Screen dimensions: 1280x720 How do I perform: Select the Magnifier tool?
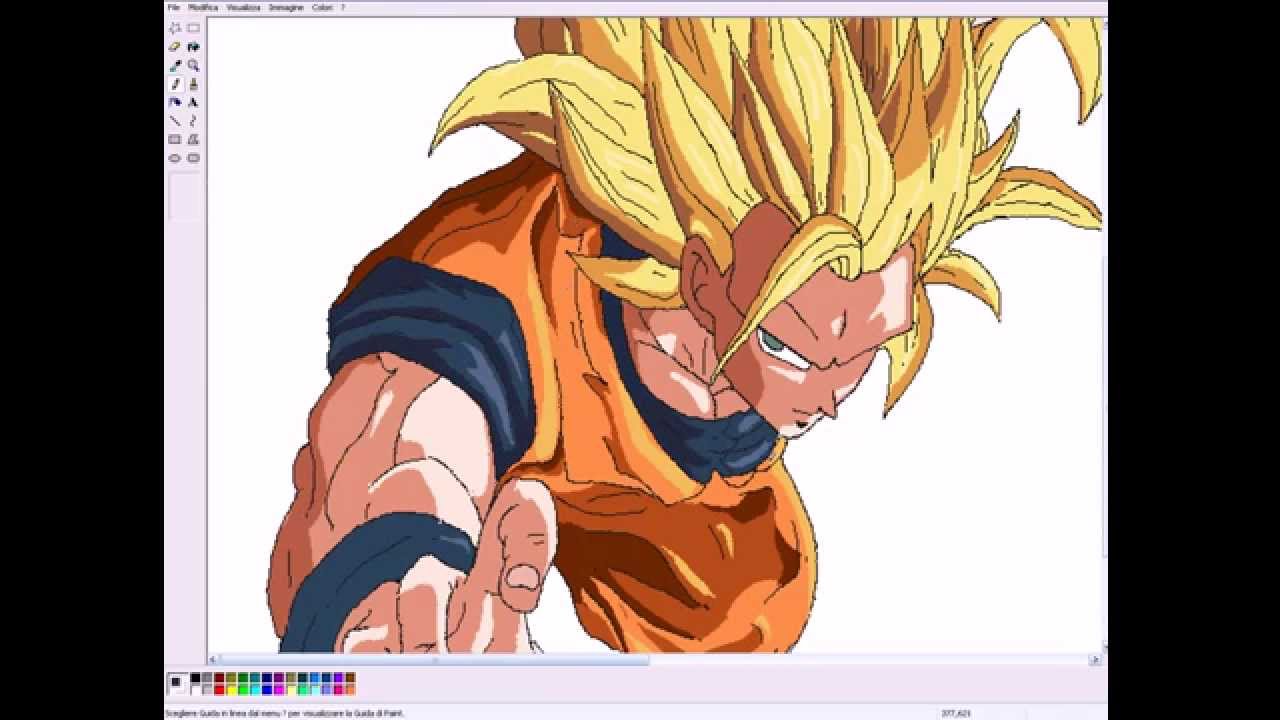tap(193, 65)
